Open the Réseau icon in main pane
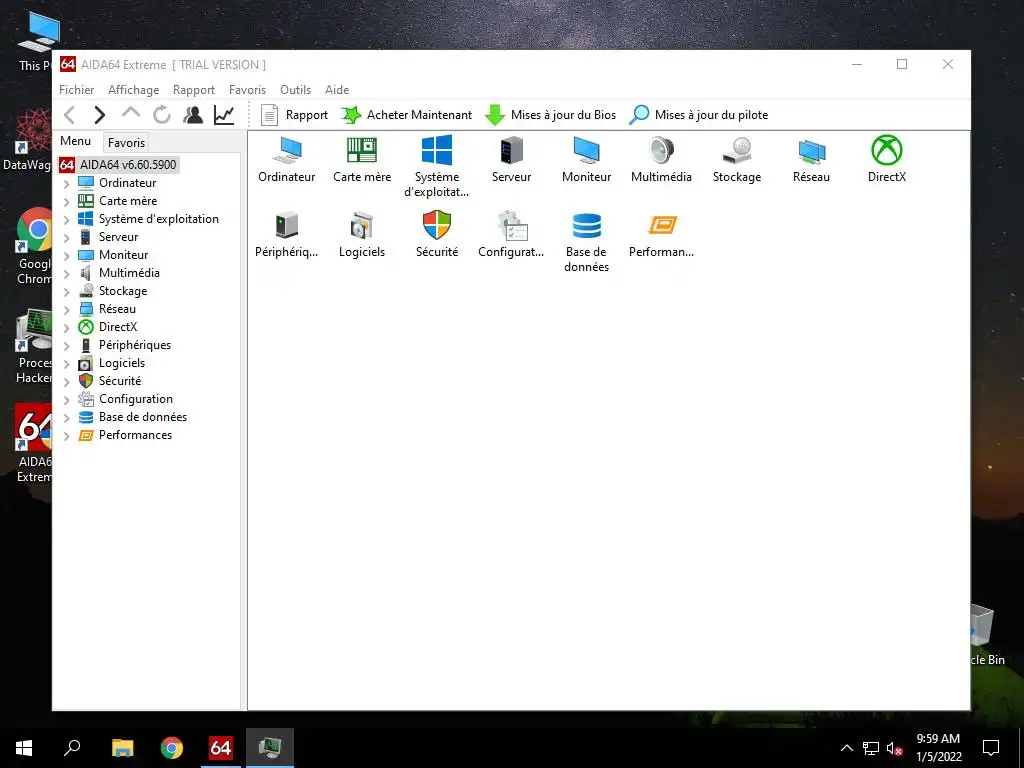Viewport: 1024px width, 768px height. click(812, 152)
